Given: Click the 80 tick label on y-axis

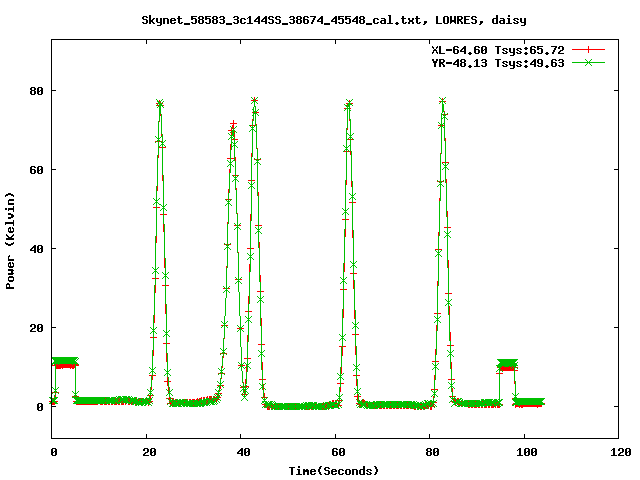Looking at the screenshot, I should 37,90.
